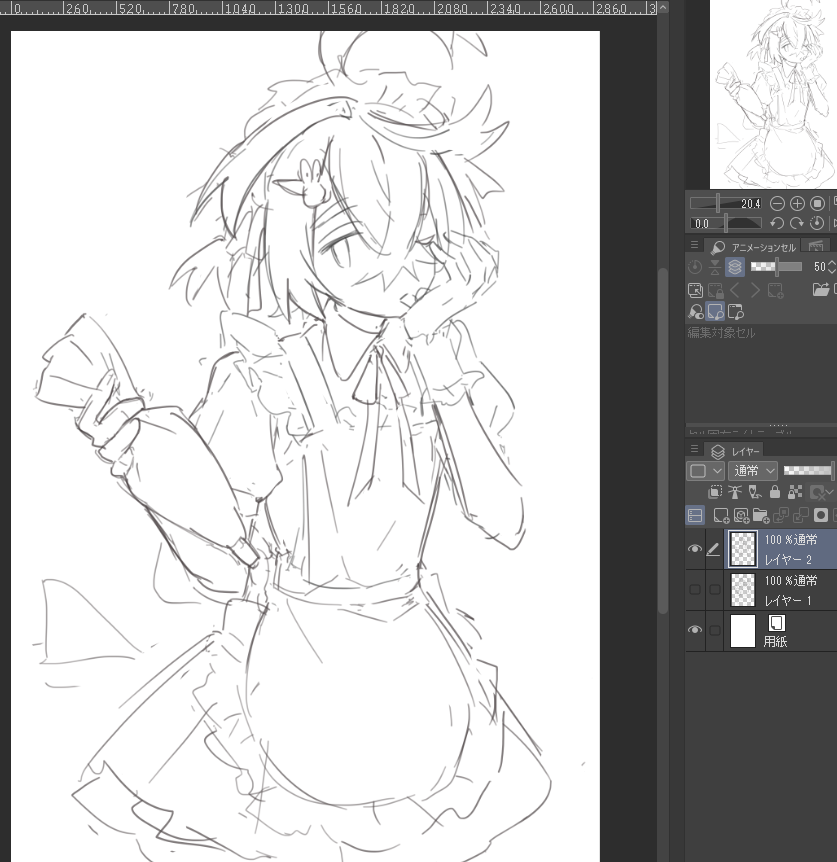Select the レイヤー 2 layer name

[x=789, y=560]
